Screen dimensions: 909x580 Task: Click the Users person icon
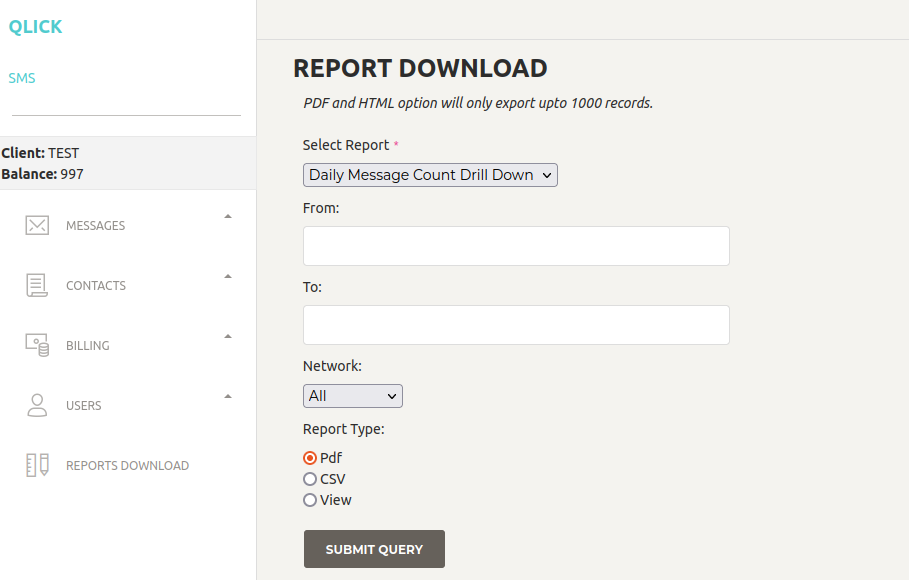37,405
